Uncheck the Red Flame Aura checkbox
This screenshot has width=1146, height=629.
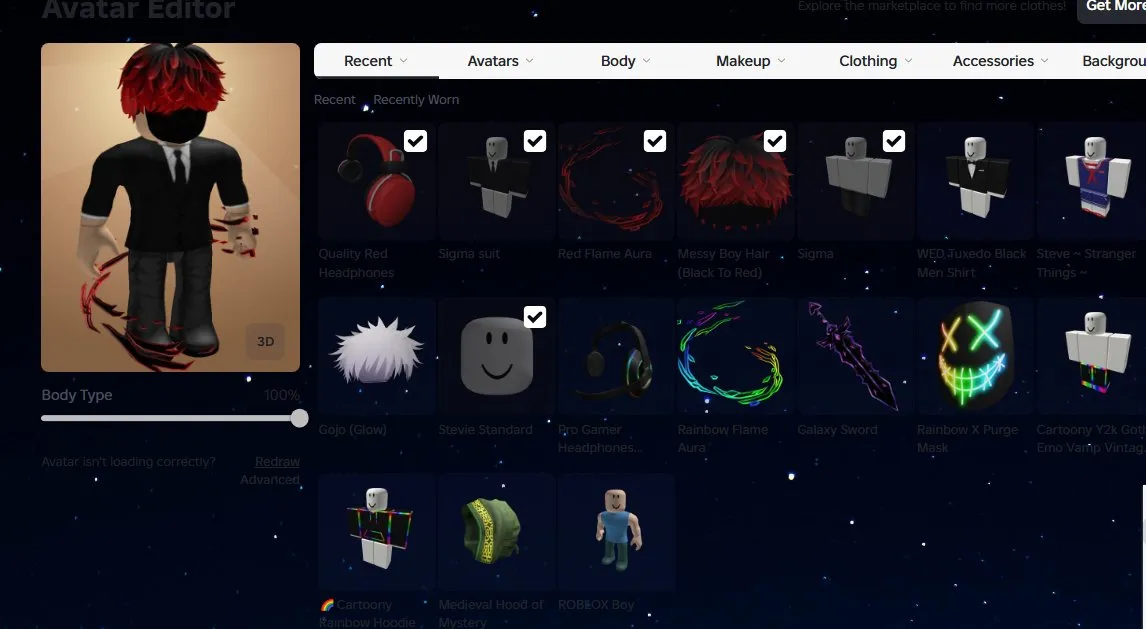655,141
